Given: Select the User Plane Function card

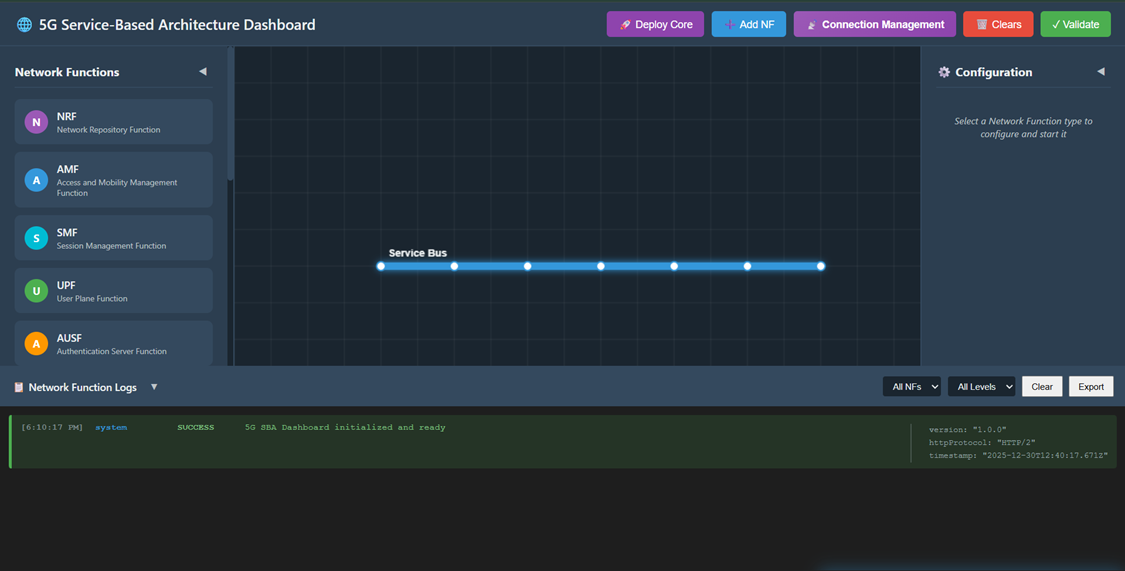Looking at the screenshot, I should [x=113, y=291].
